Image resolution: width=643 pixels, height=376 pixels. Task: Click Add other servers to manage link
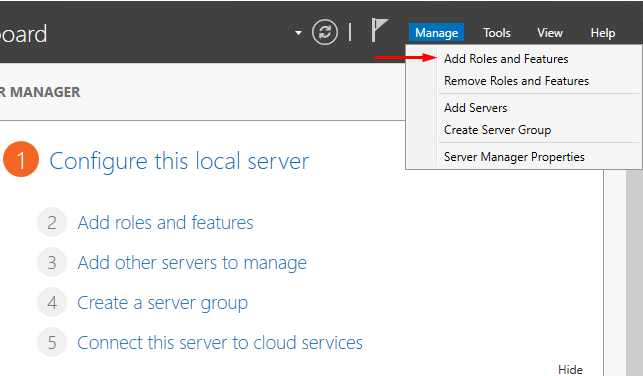[192, 262]
